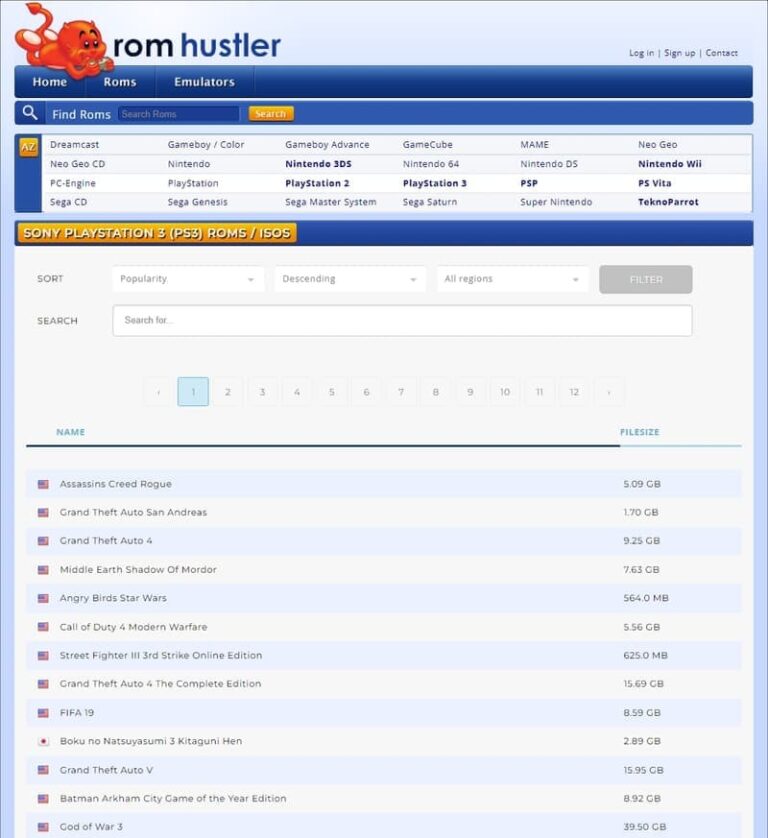Click the Contact link
Image resolution: width=768 pixels, height=838 pixels.
point(722,53)
